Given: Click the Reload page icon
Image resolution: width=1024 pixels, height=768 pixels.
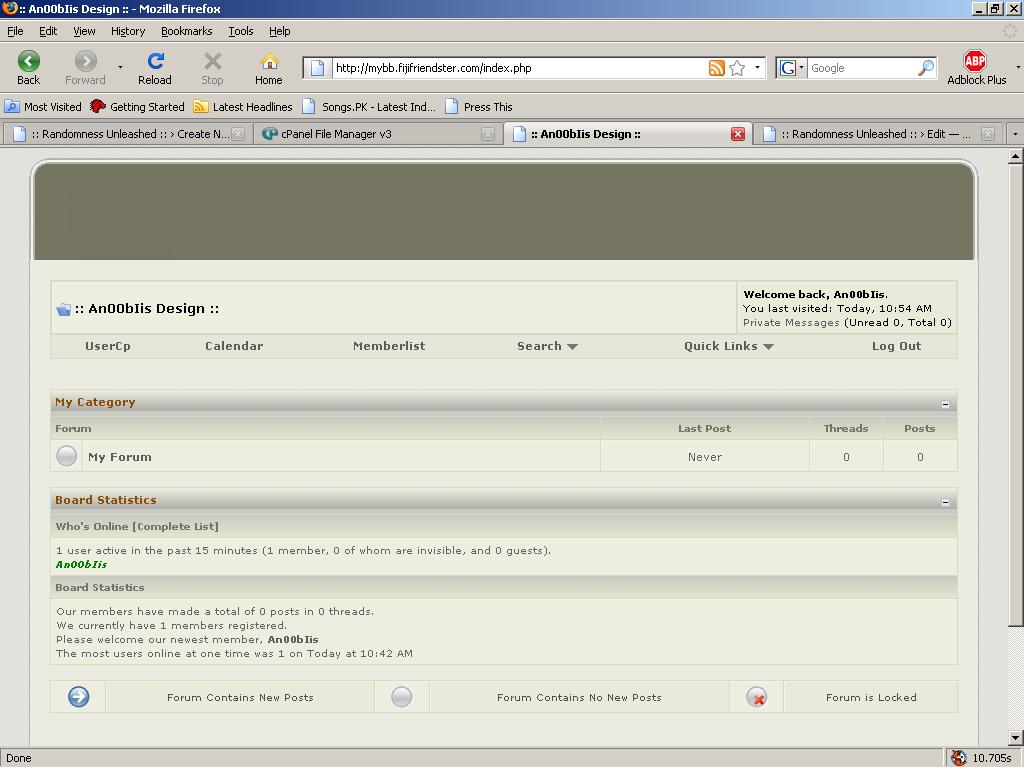Looking at the screenshot, I should click(155, 63).
